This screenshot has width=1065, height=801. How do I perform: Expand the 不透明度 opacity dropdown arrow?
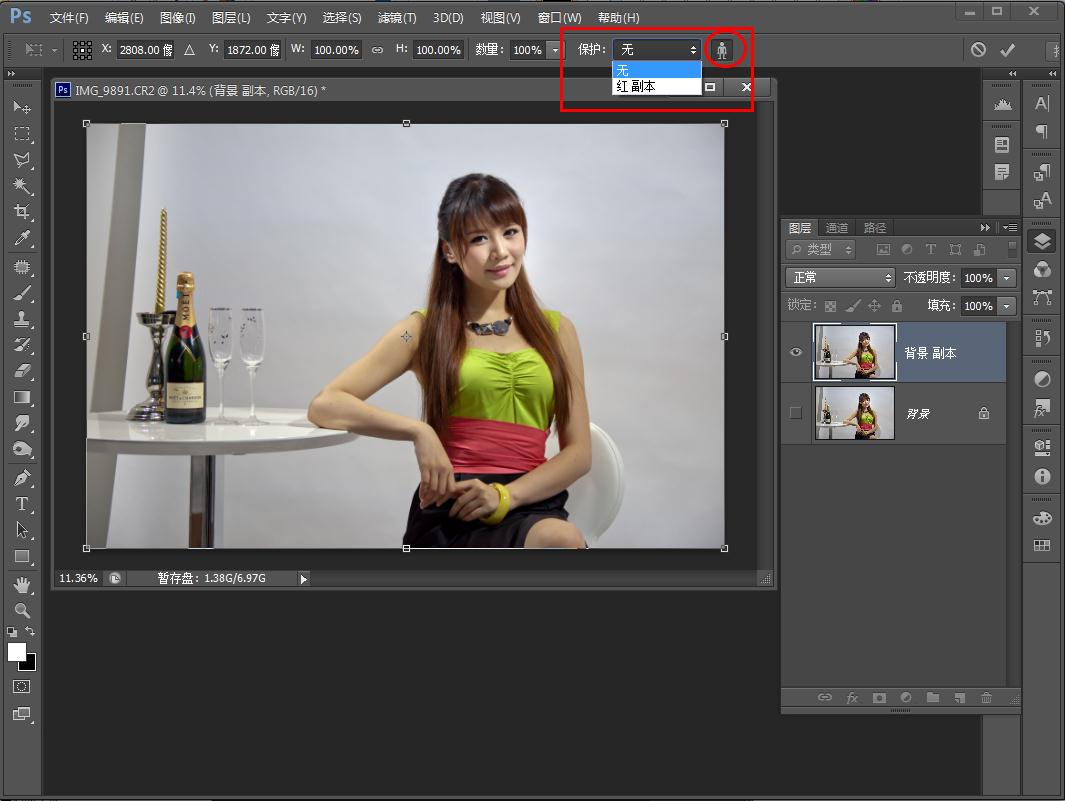(1007, 278)
